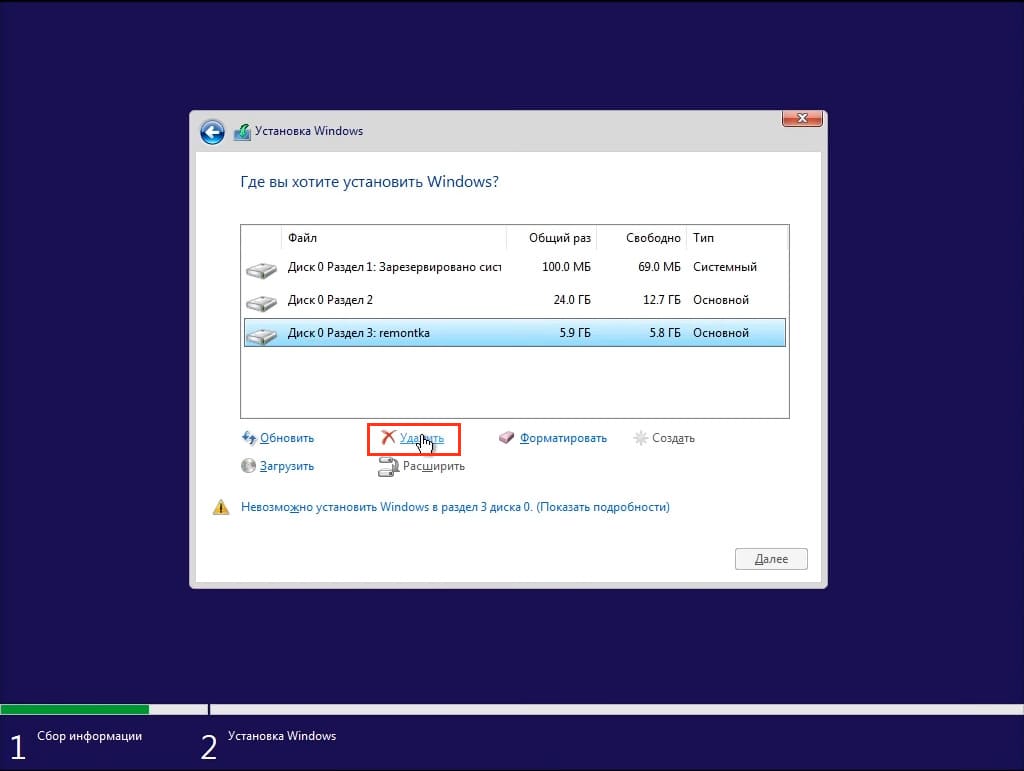This screenshot has height=771, width=1024.
Task: Click the Системный type cell
Action: pos(725,267)
